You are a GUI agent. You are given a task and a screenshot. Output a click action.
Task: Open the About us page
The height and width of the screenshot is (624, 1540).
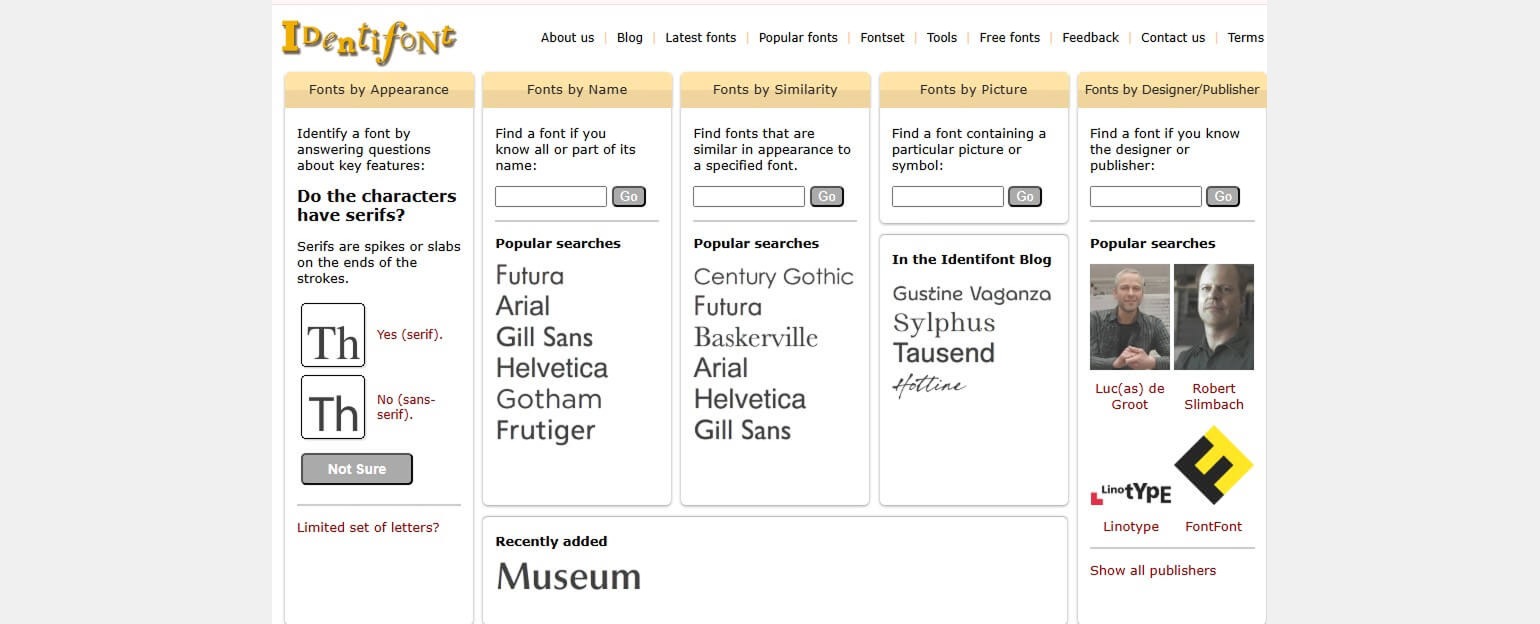tap(567, 38)
